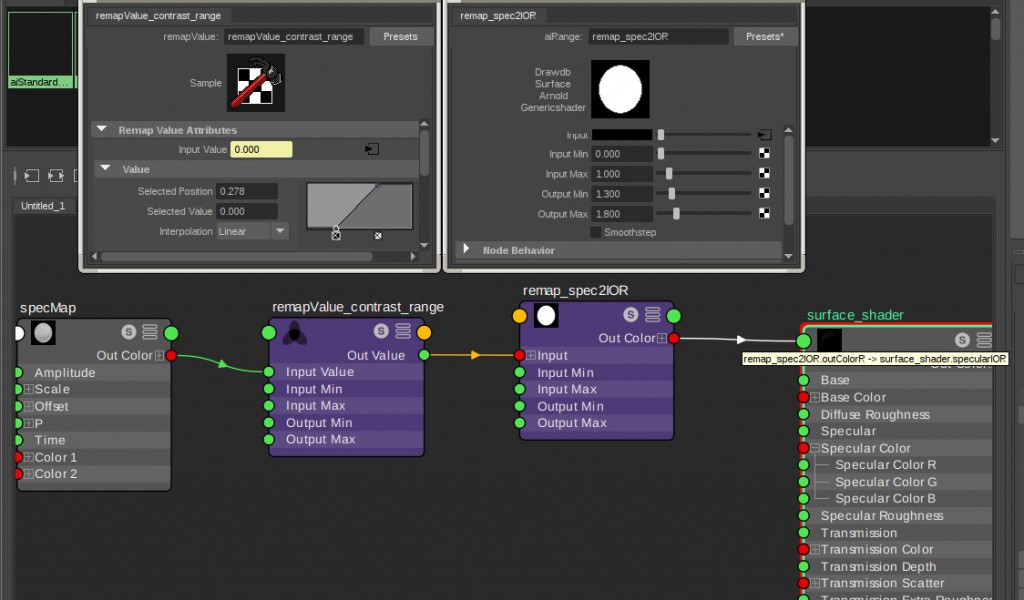Click the Selected Position input field
The image size is (1024, 600).
(x=246, y=191)
